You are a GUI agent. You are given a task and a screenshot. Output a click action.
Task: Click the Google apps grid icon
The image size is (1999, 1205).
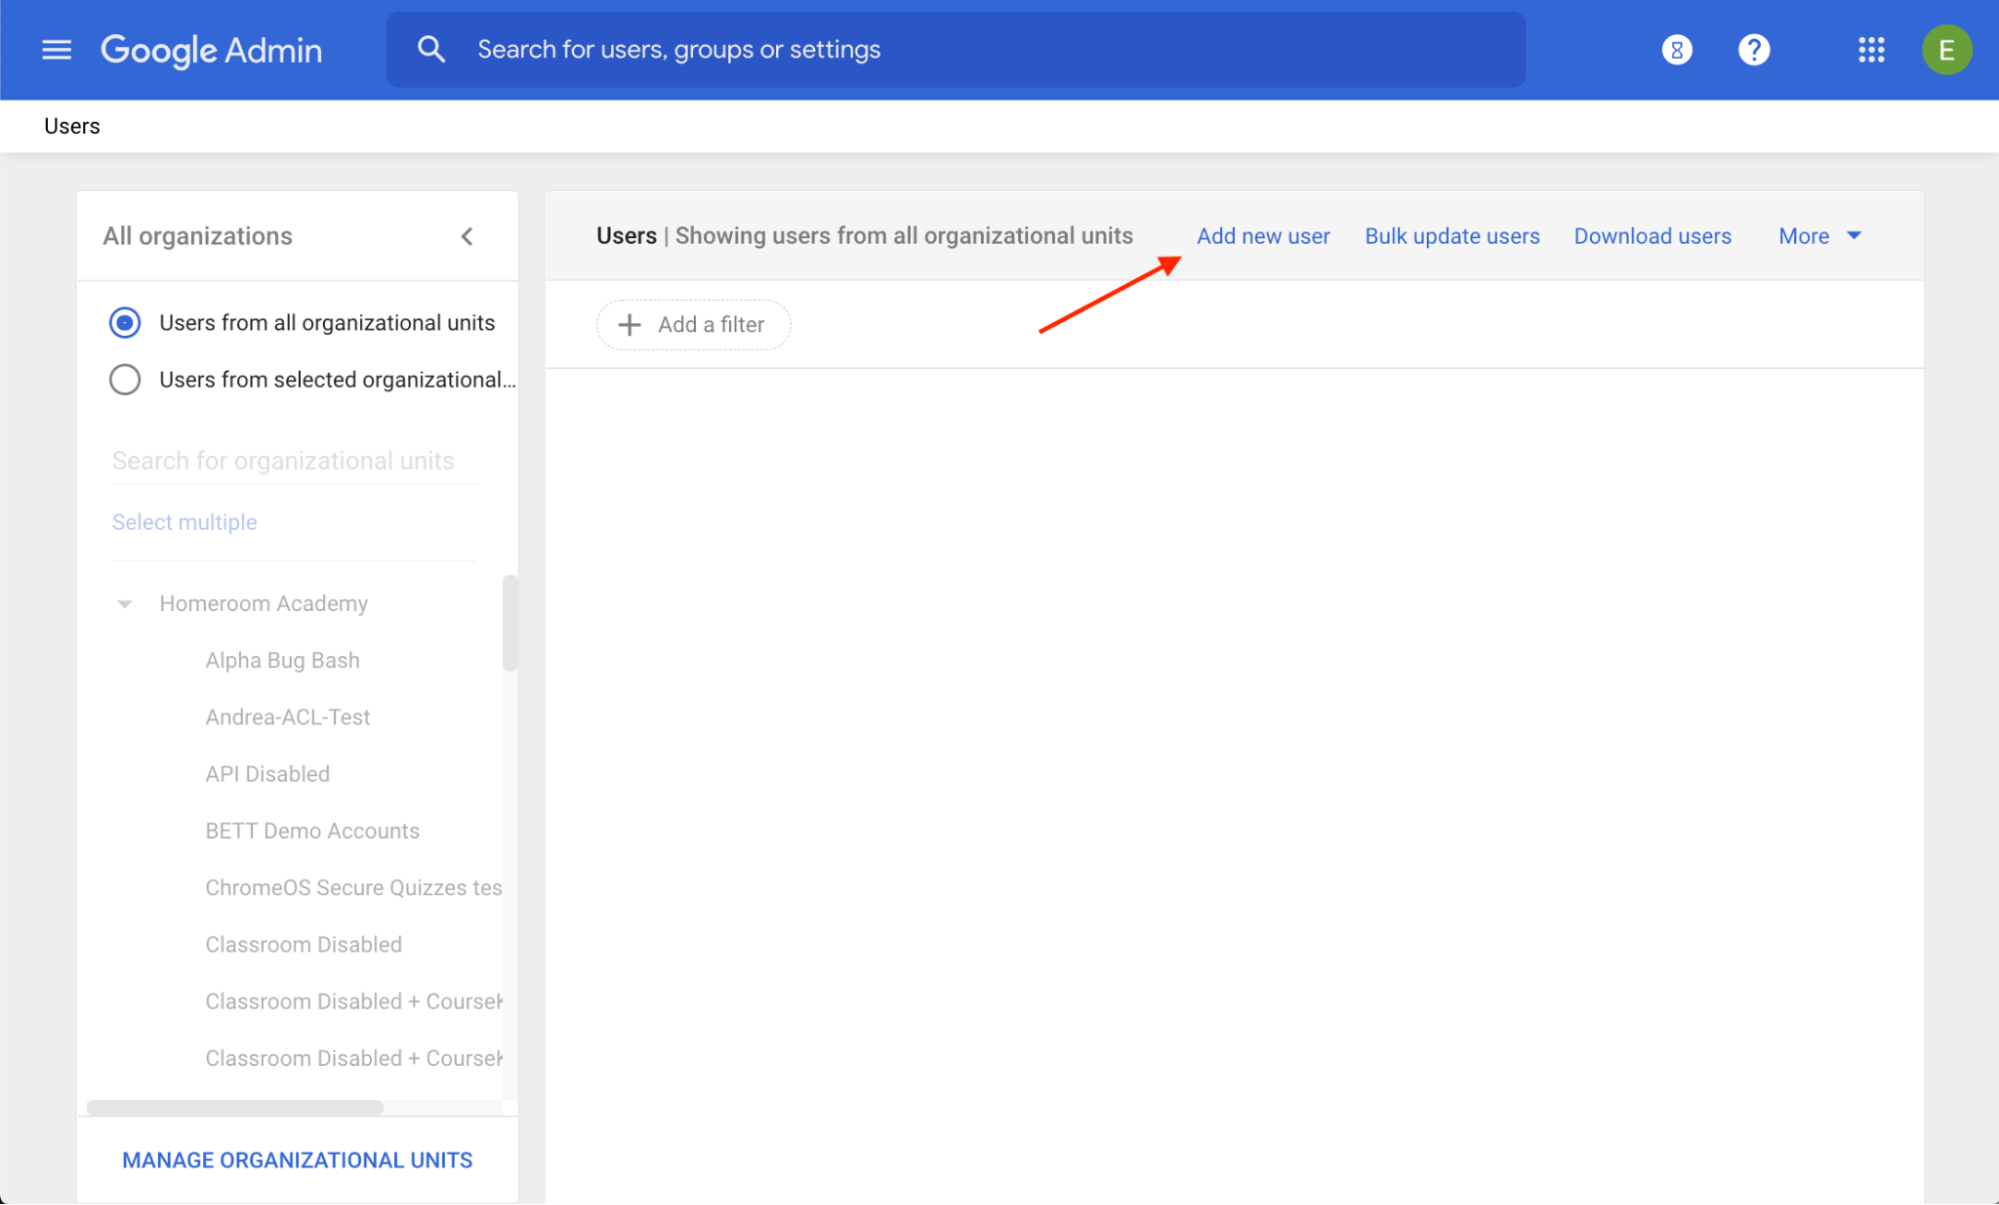[1870, 50]
